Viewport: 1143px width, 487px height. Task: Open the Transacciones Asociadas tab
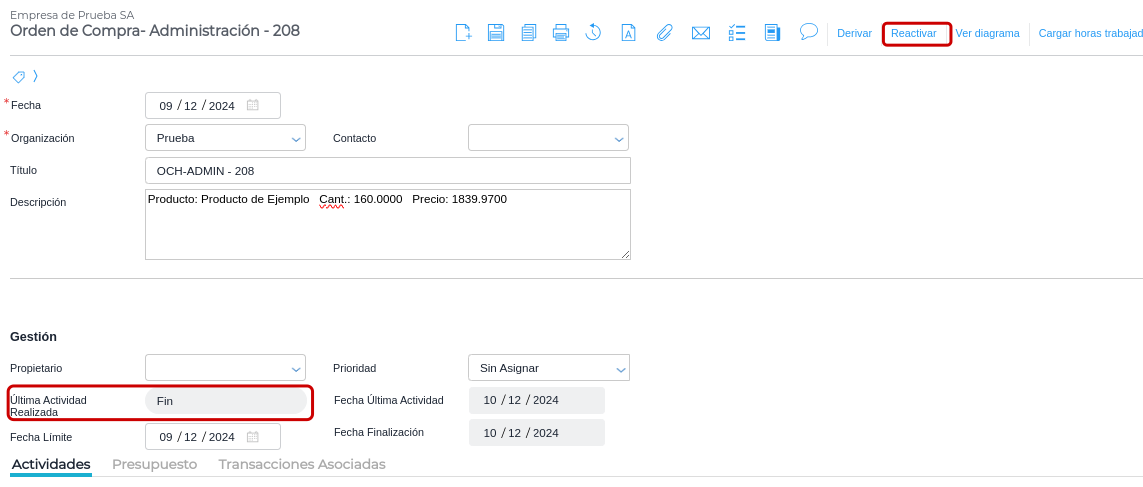pyautogui.click(x=302, y=464)
